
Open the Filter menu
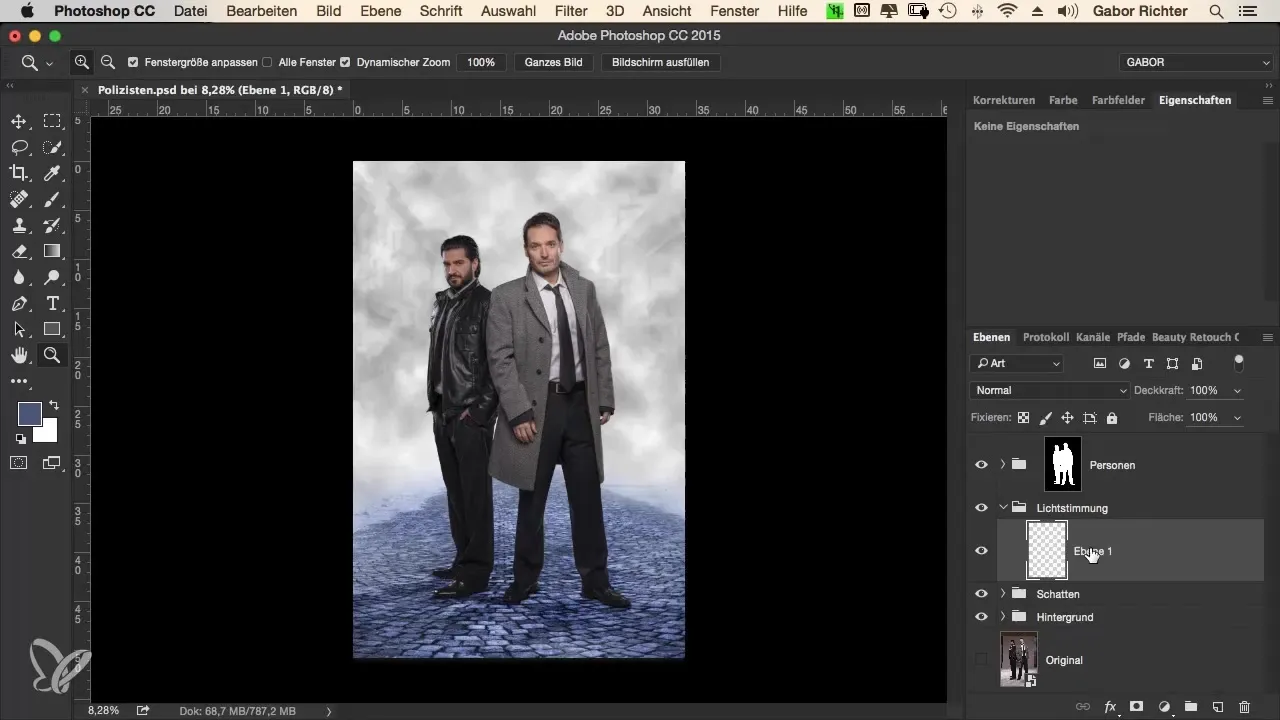click(571, 11)
